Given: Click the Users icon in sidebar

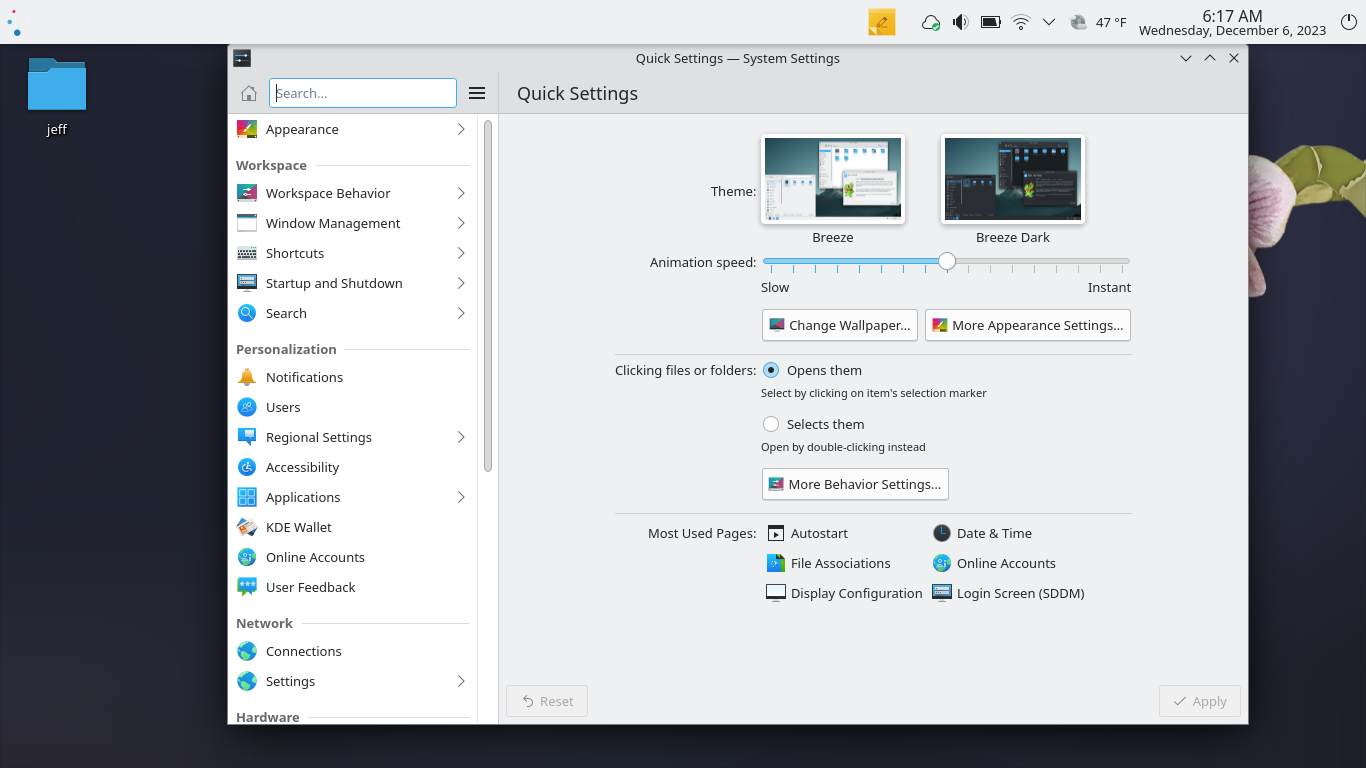Looking at the screenshot, I should [247, 407].
